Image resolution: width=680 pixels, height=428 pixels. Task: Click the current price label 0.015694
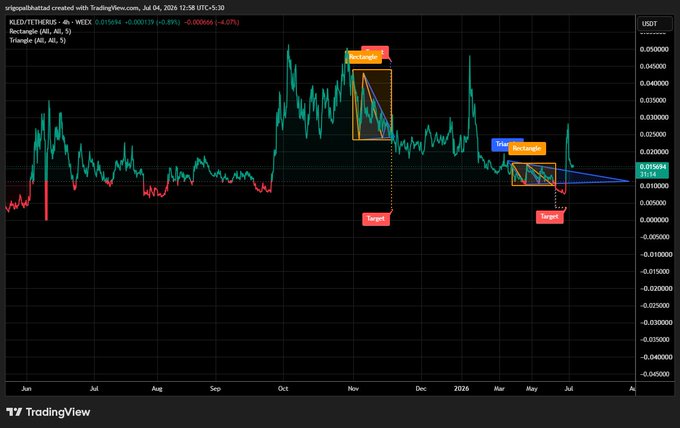(653, 170)
